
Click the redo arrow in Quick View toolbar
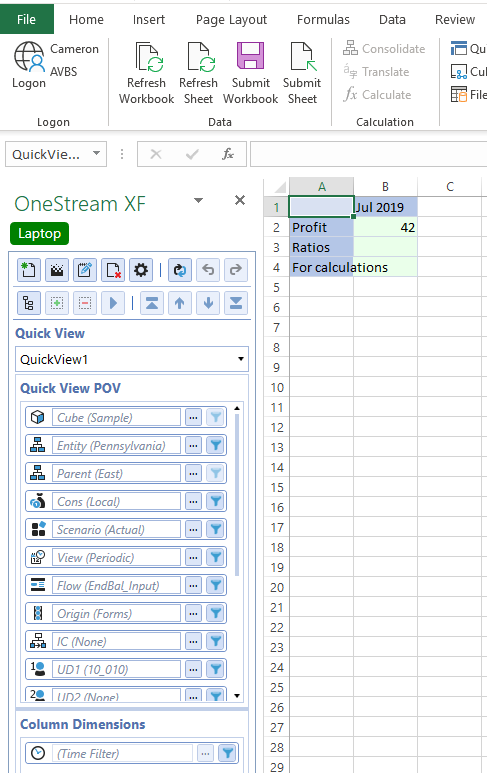coord(236,270)
